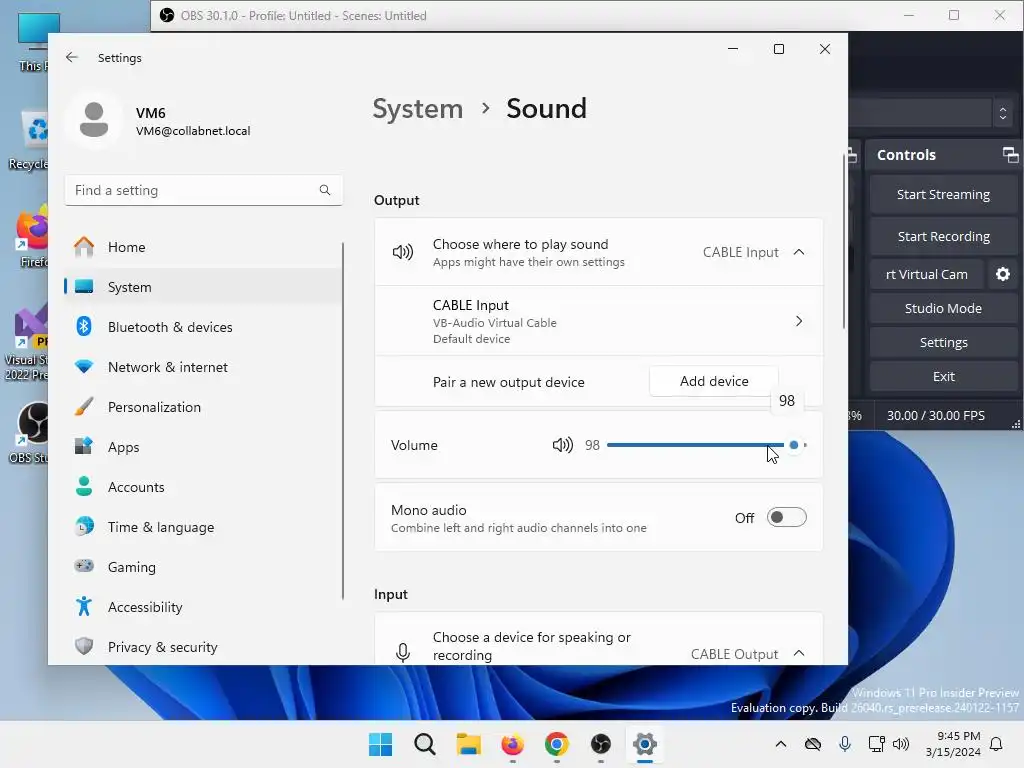Screen dimensions: 1024x768
Task: Show hidden icons in system tray
Action: pyautogui.click(x=780, y=744)
